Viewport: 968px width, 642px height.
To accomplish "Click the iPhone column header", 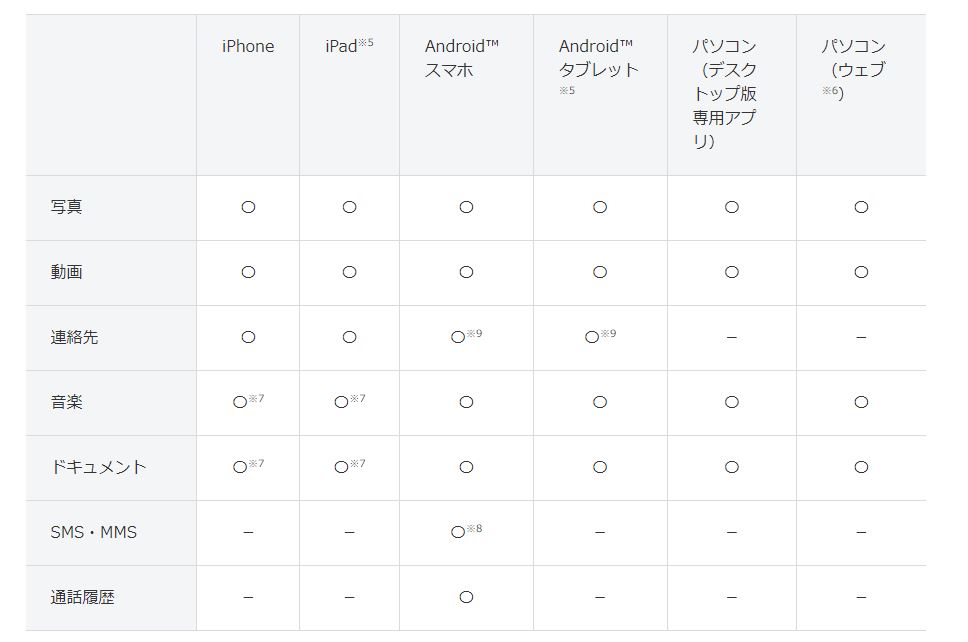I will tap(248, 46).
